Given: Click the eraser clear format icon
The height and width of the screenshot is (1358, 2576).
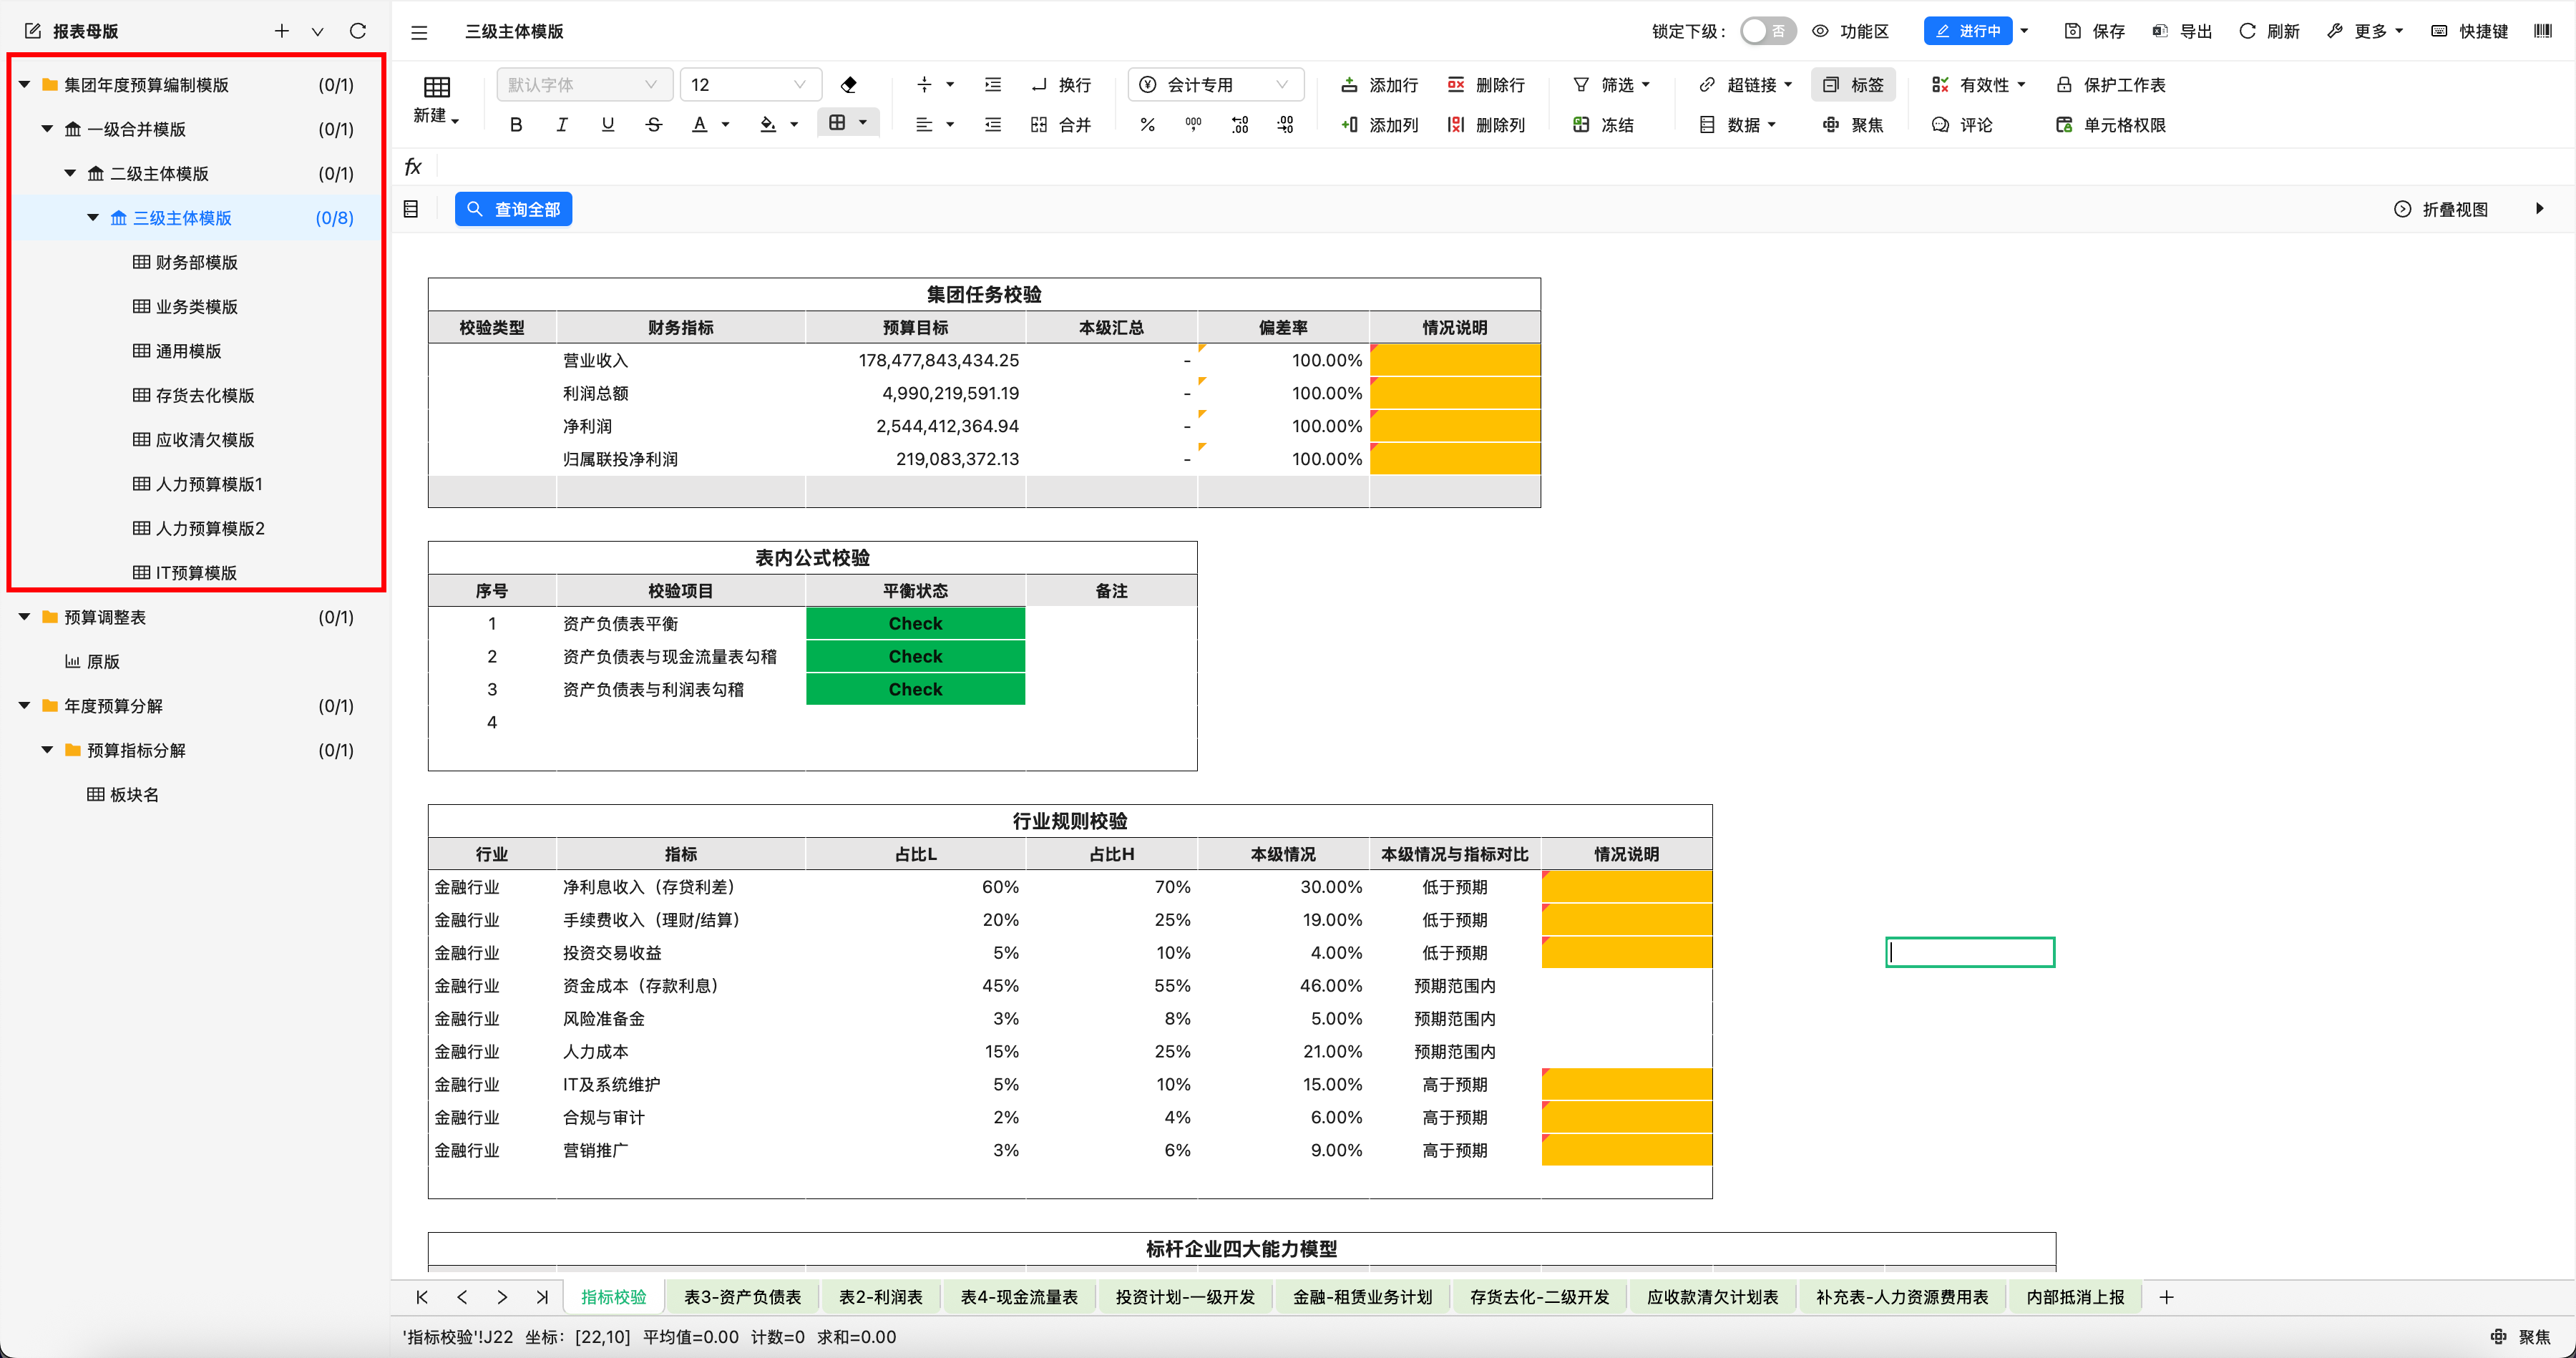Looking at the screenshot, I should coord(849,84).
